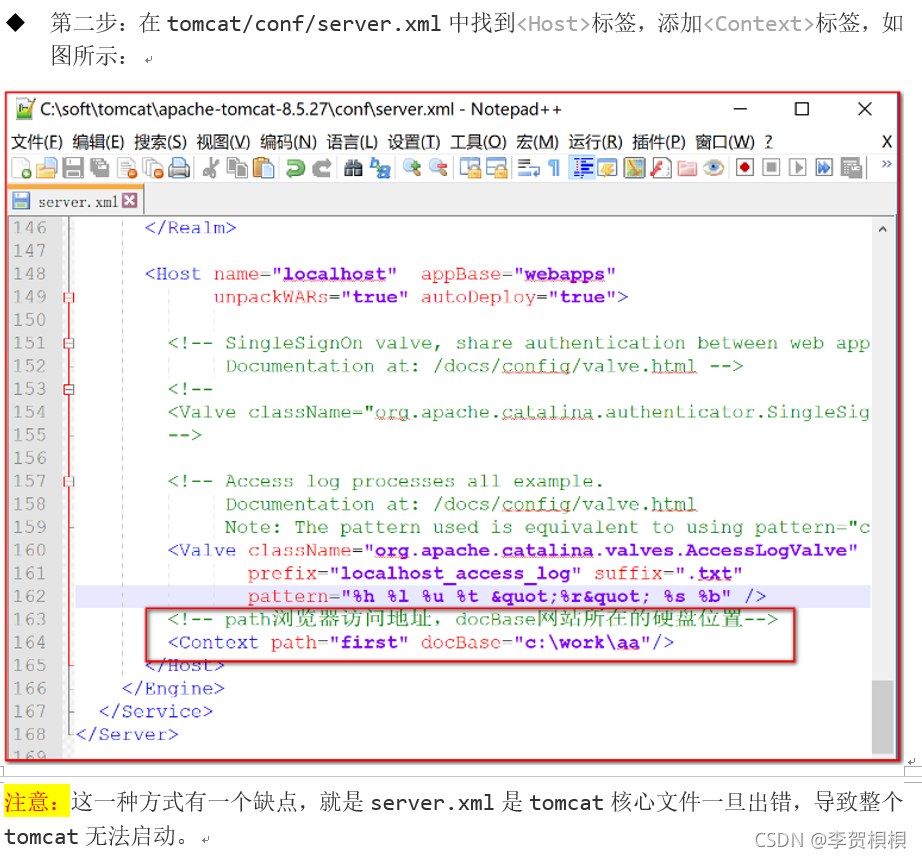The height and width of the screenshot is (858, 922).
Task: Toggle file monitoring eye icon
Action: (713, 168)
